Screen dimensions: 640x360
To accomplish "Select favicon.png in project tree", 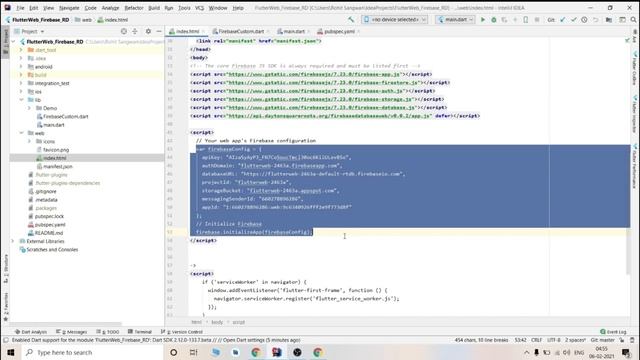I will point(56,150).
